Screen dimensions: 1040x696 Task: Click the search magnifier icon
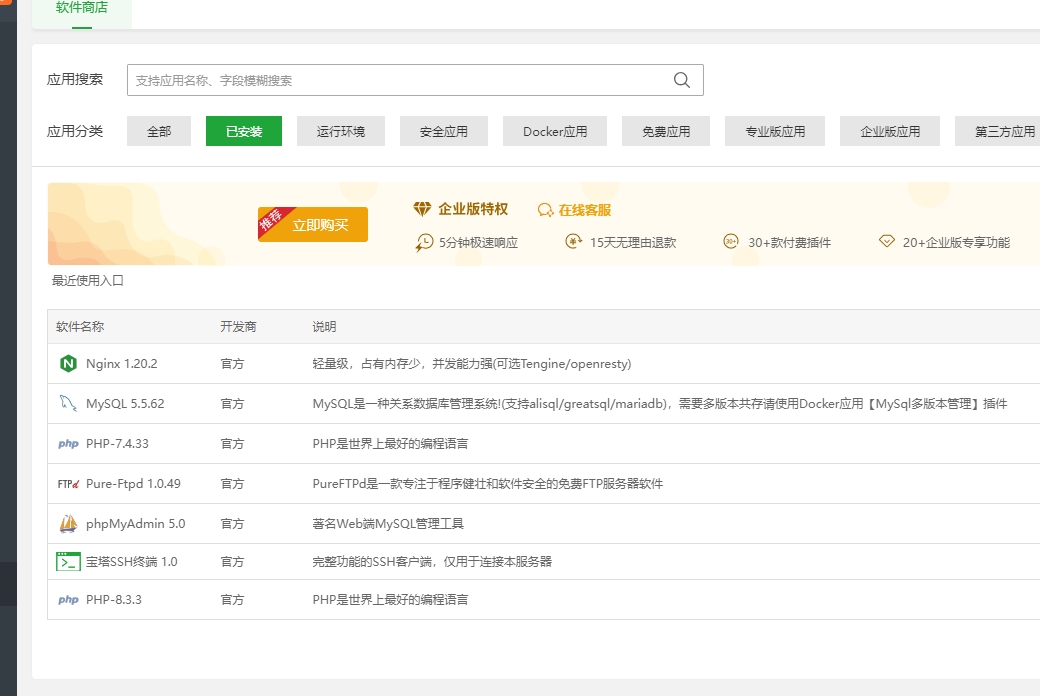click(x=681, y=80)
